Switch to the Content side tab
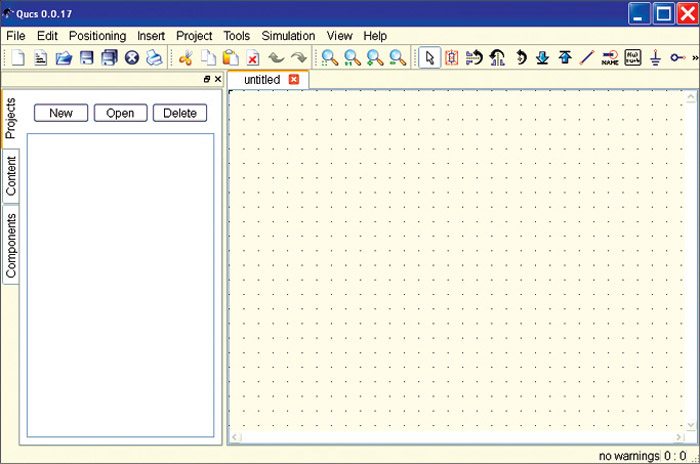This screenshot has height=464, width=700. coord(11,177)
